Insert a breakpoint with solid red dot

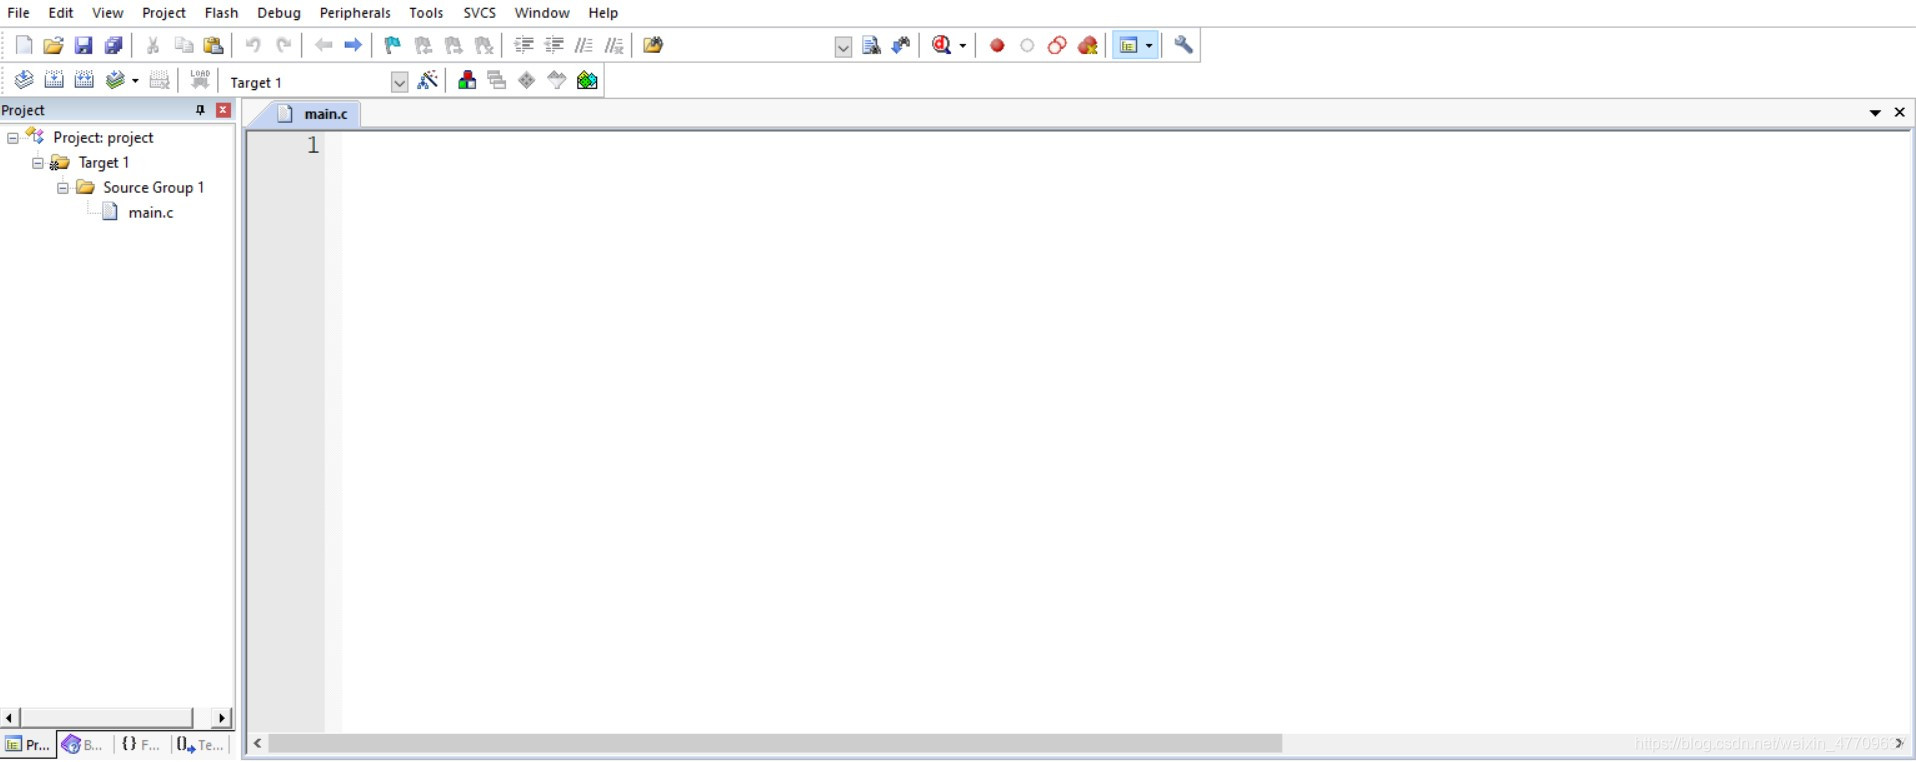[x=997, y=45]
